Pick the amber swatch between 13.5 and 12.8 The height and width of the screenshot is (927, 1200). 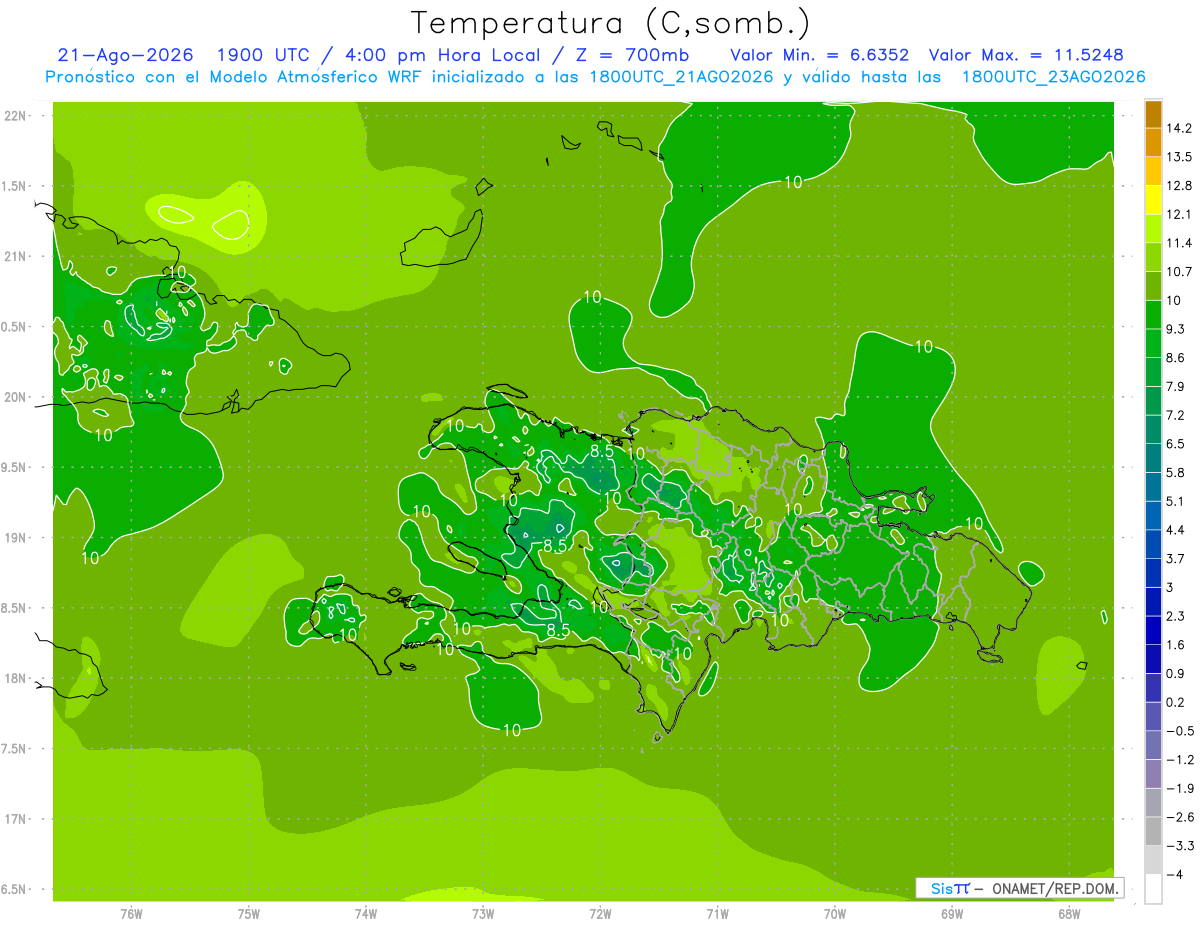1153,171
